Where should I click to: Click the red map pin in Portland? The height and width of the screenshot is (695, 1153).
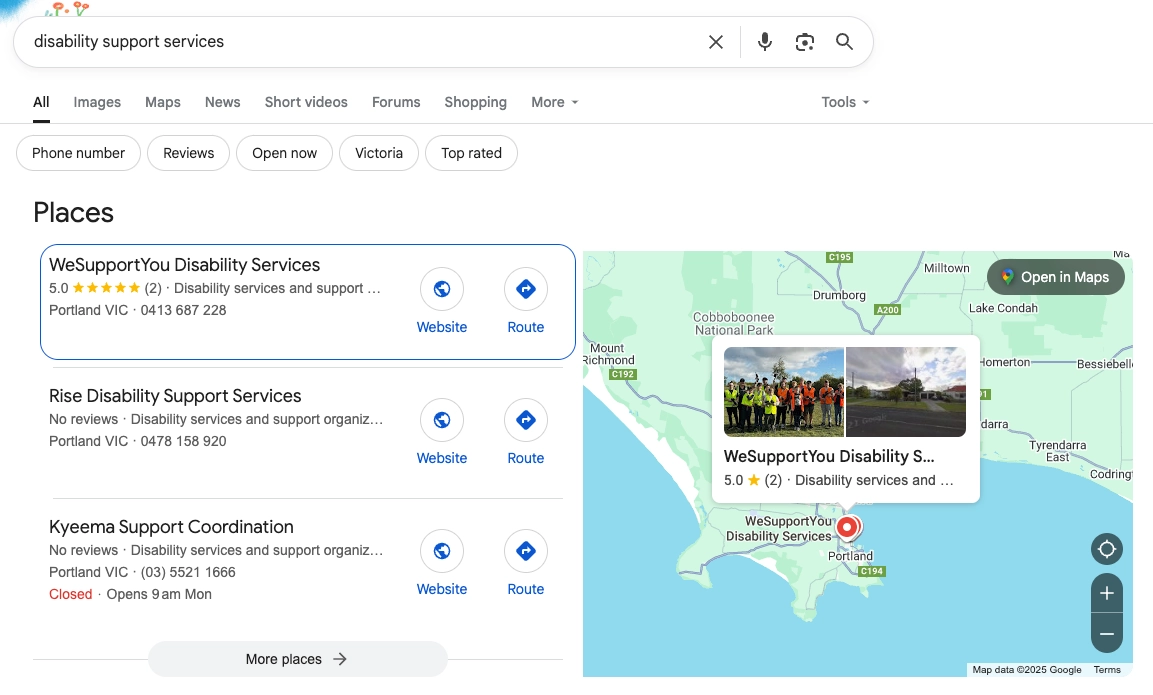click(x=847, y=527)
